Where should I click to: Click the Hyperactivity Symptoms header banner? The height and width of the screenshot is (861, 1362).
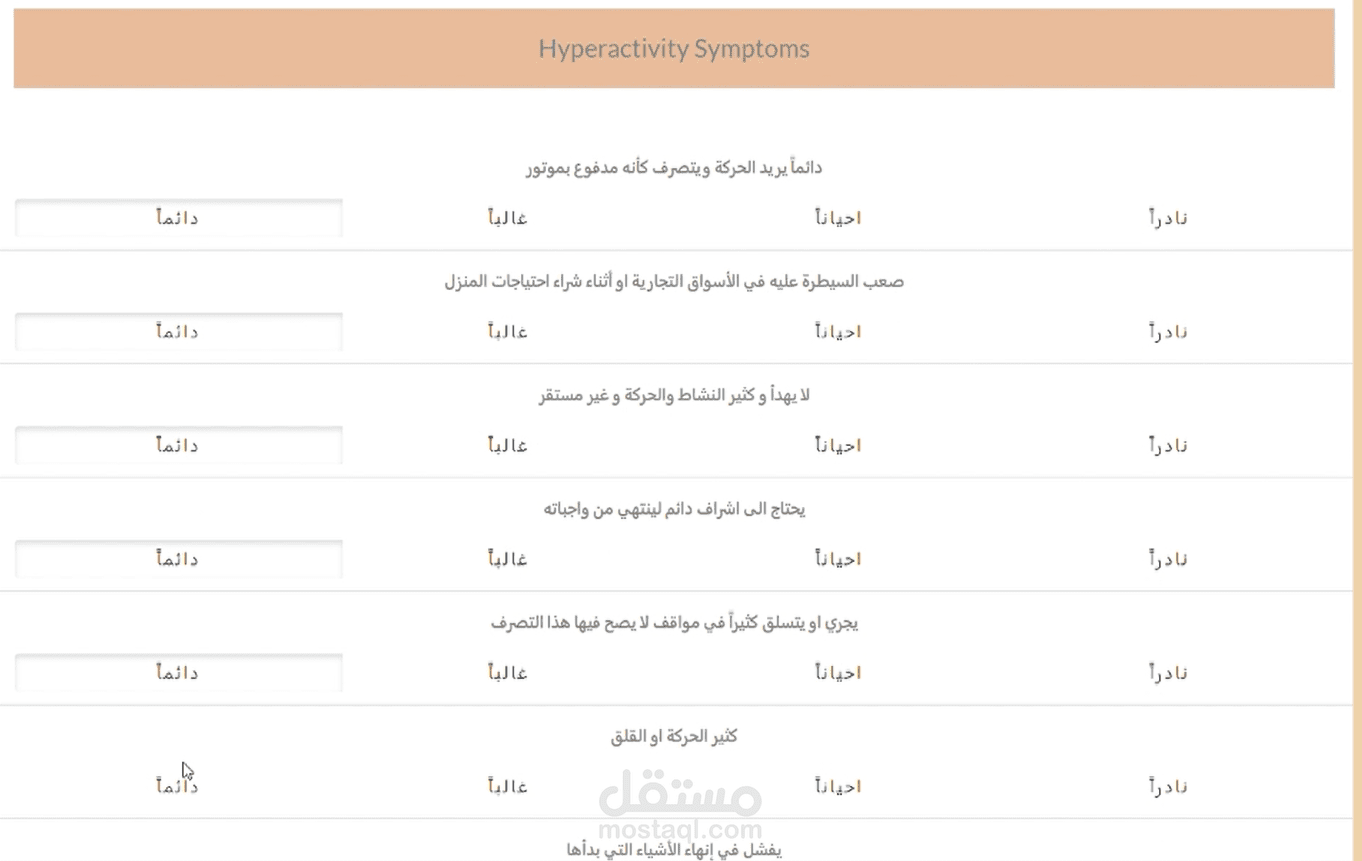click(x=674, y=47)
